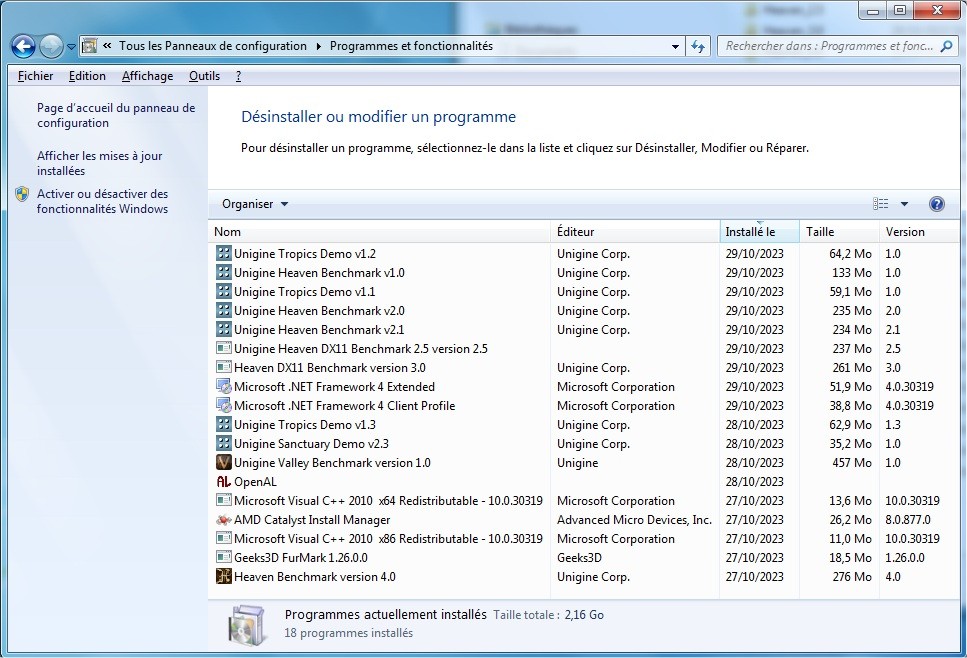Viewport: 967px width, 658px height.
Task: Open the recent pages dropdown arrow
Action: pyautogui.click(x=71, y=46)
